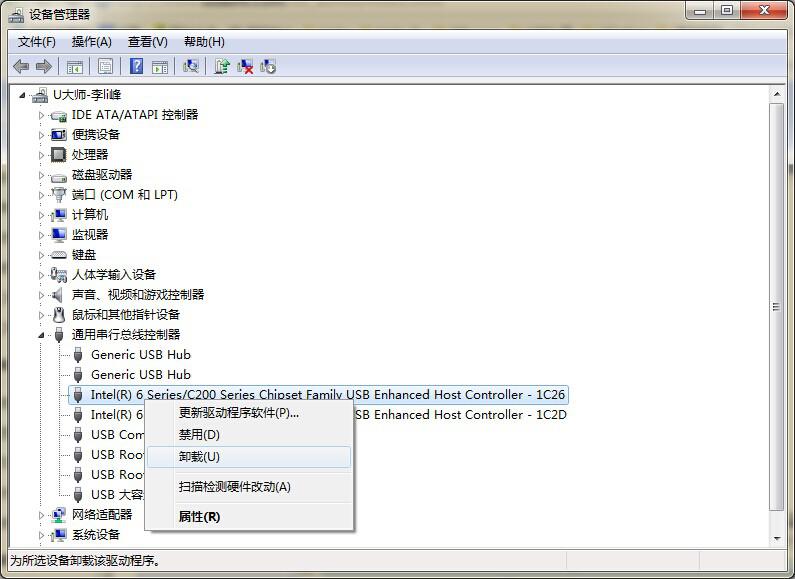The image size is (795, 579).
Task: Open the 查看(V) menu
Action: [147, 41]
